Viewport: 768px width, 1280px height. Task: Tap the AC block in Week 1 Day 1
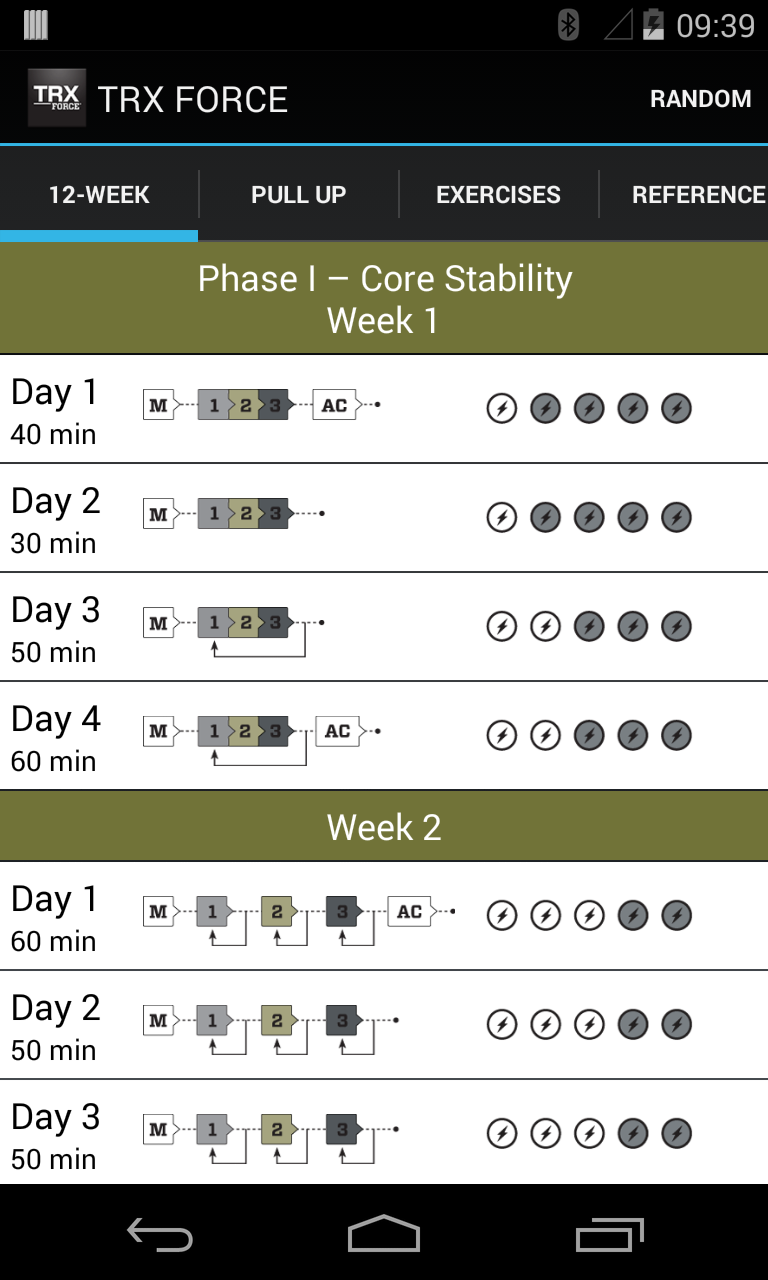tap(335, 405)
